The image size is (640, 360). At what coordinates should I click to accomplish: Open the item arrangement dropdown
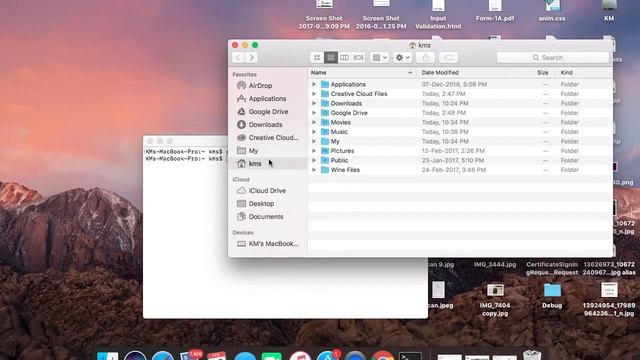click(x=379, y=58)
